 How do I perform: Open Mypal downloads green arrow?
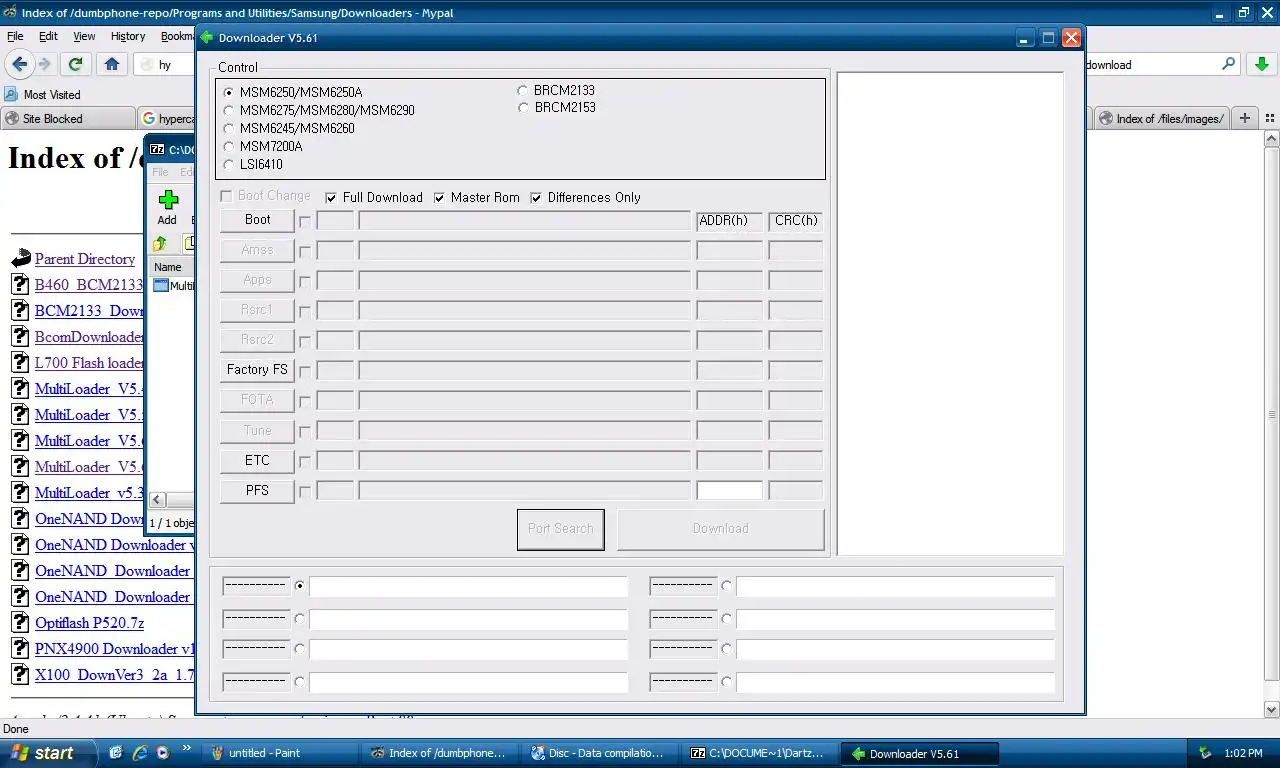point(1262,64)
